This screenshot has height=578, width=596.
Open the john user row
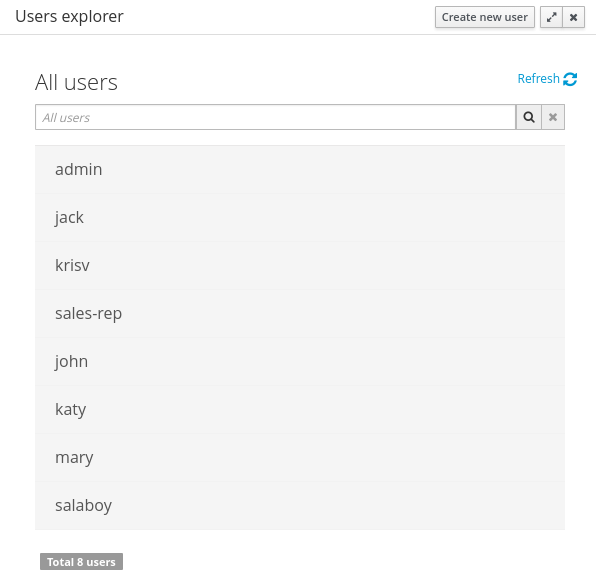point(300,361)
